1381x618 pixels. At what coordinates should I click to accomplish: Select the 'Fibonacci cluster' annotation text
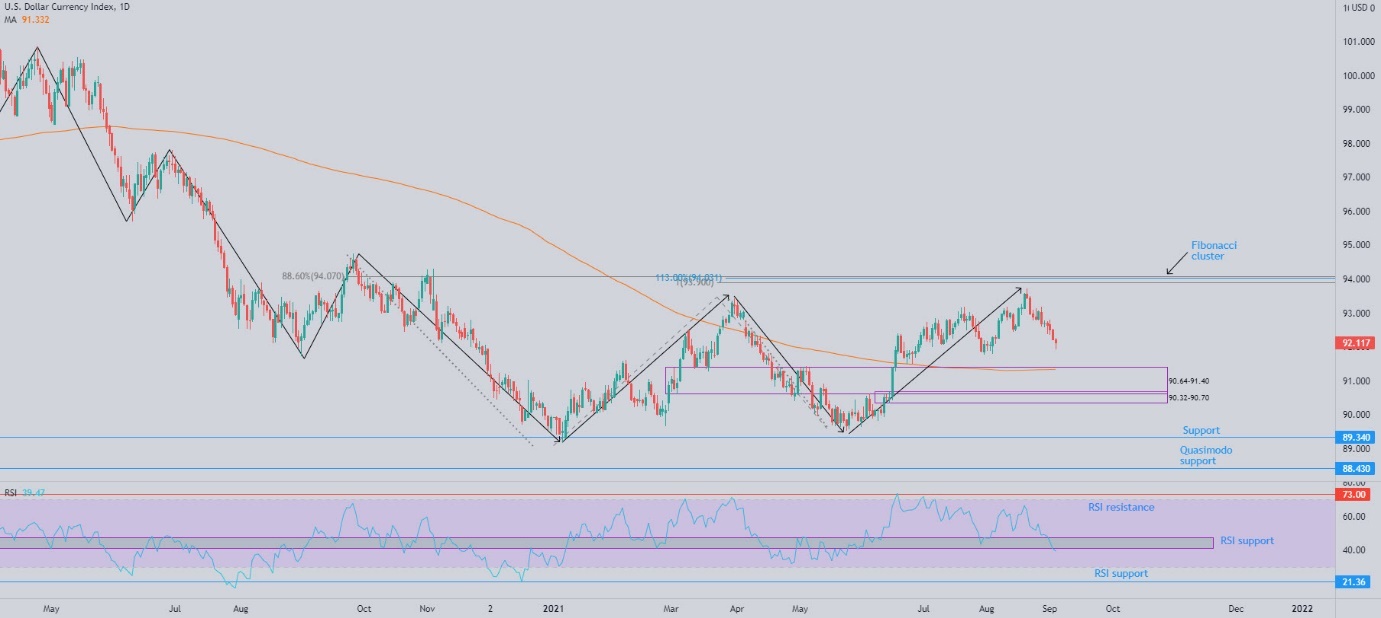point(1214,250)
